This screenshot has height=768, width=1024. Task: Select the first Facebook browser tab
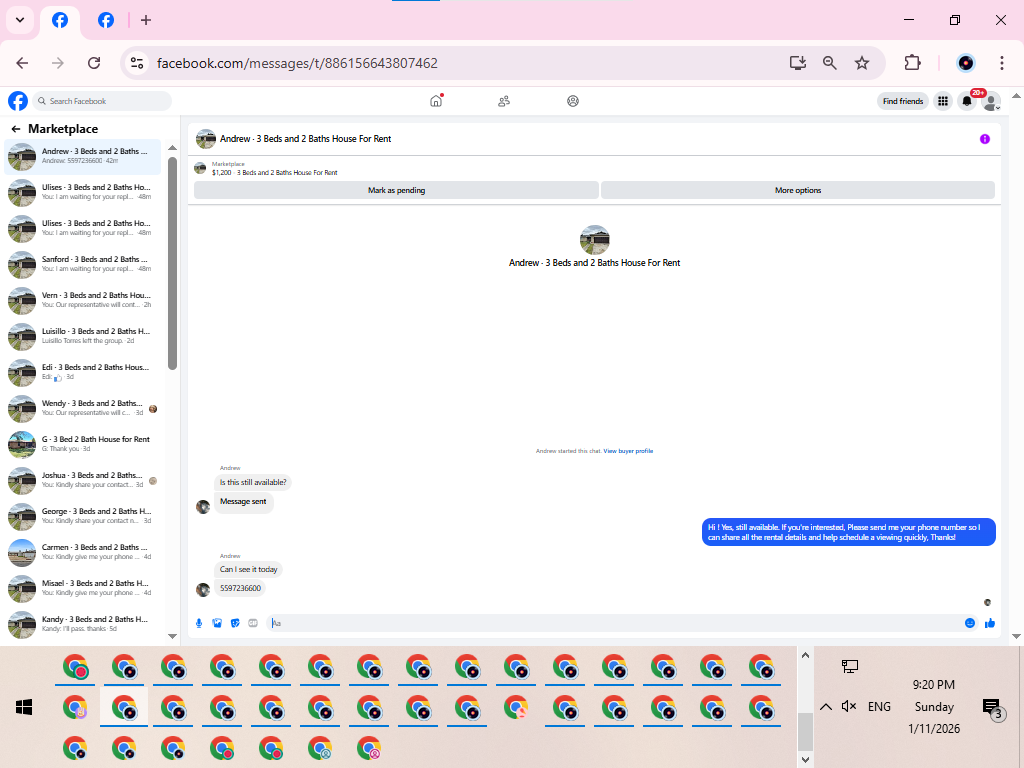(x=60, y=20)
